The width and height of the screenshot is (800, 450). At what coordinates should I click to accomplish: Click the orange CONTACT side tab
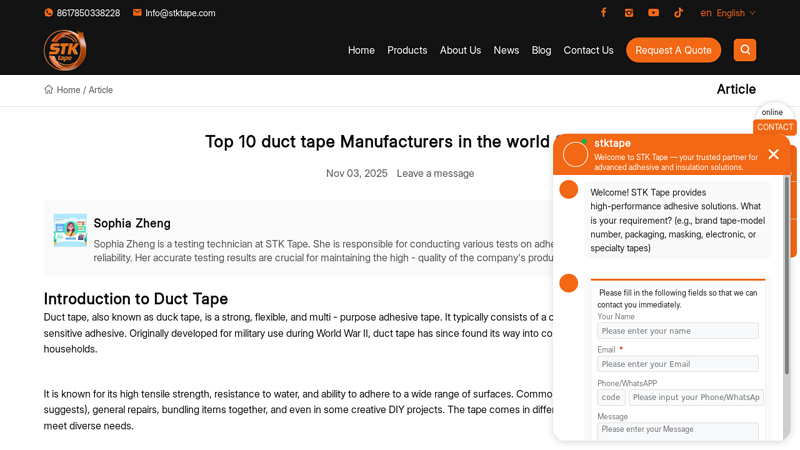point(775,127)
